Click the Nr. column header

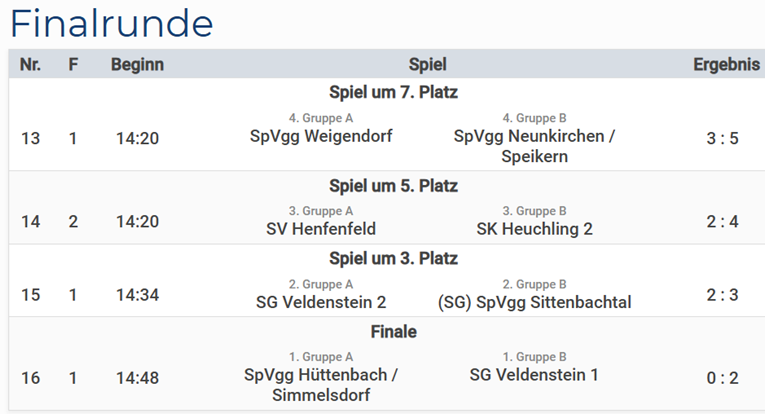point(31,64)
